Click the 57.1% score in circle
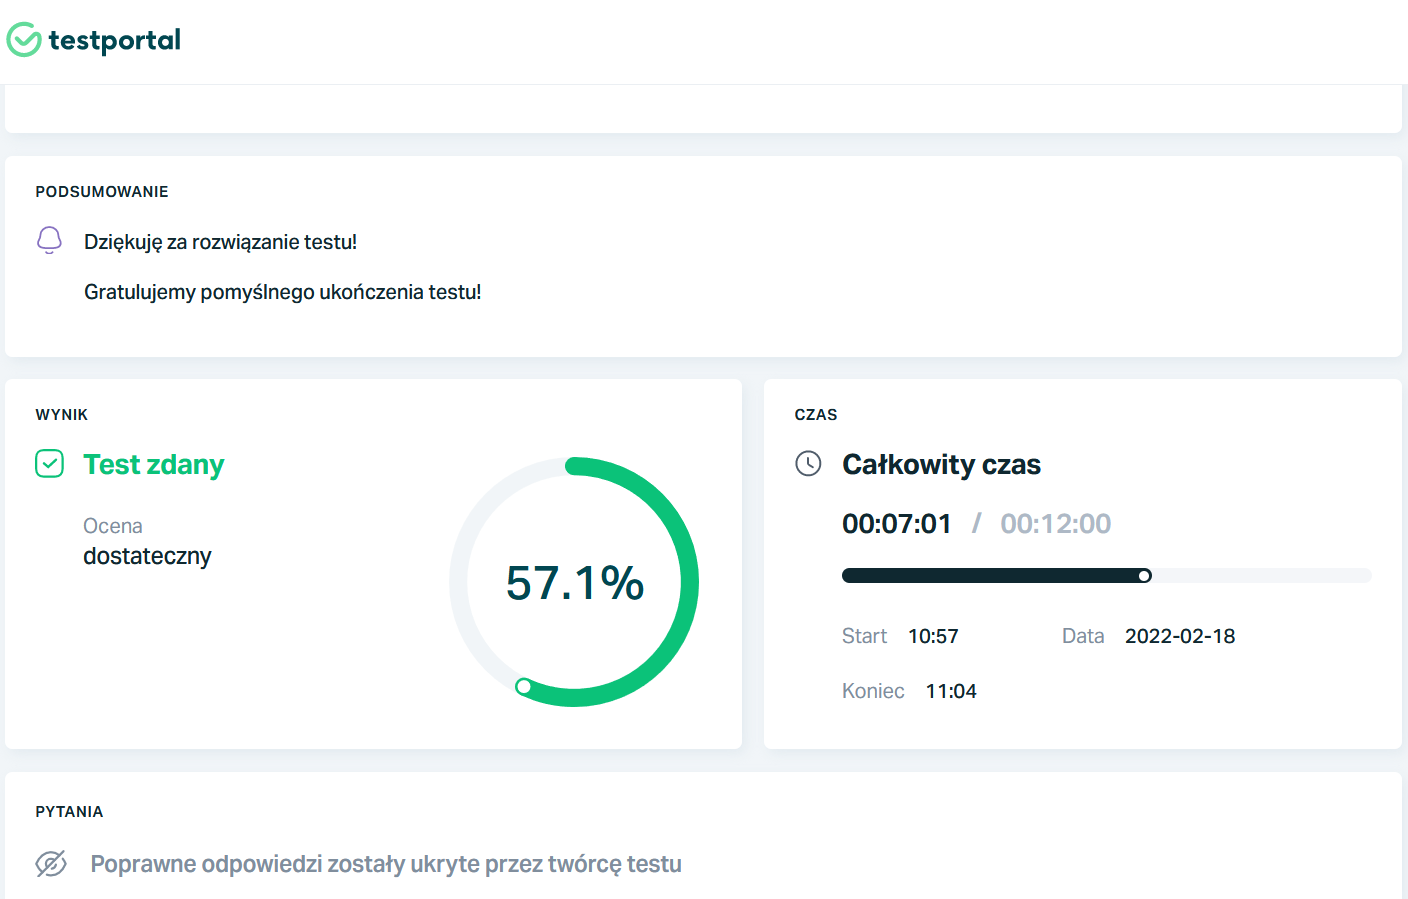This screenshot has width=1408, height=899. (574, 583)
